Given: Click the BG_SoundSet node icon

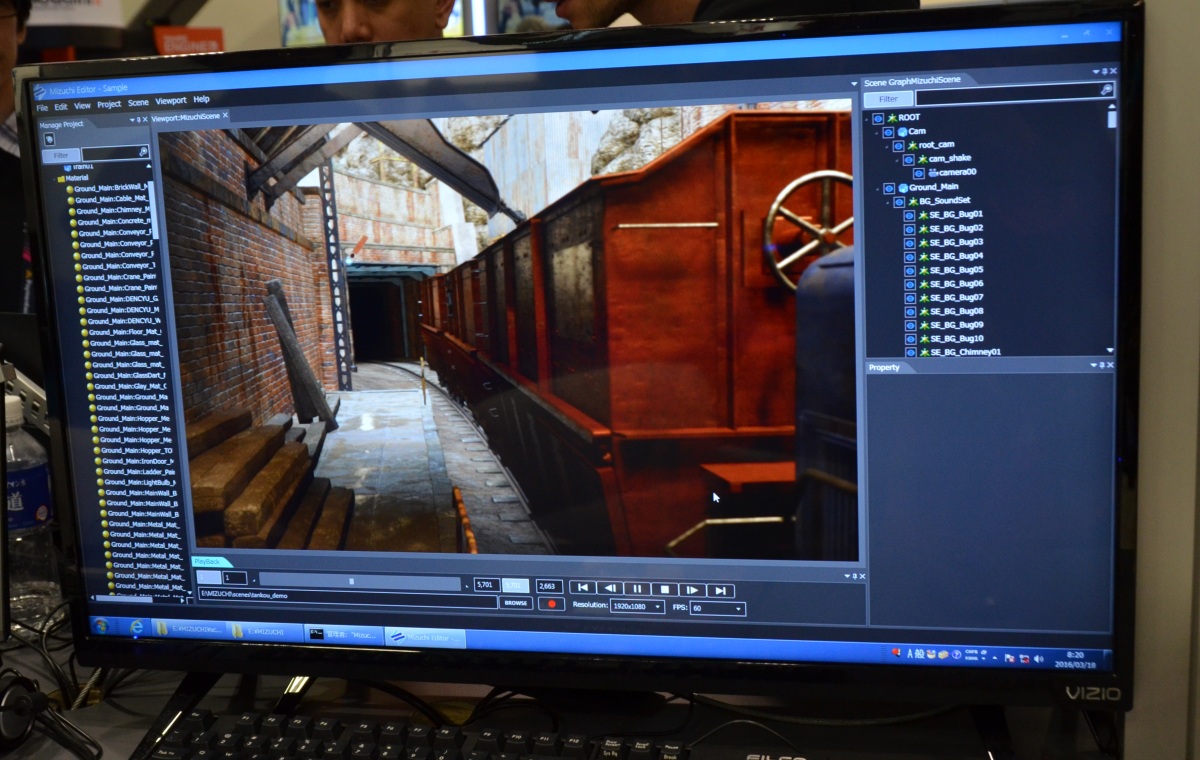Looking at the screenshot, I should coord(912,202).
